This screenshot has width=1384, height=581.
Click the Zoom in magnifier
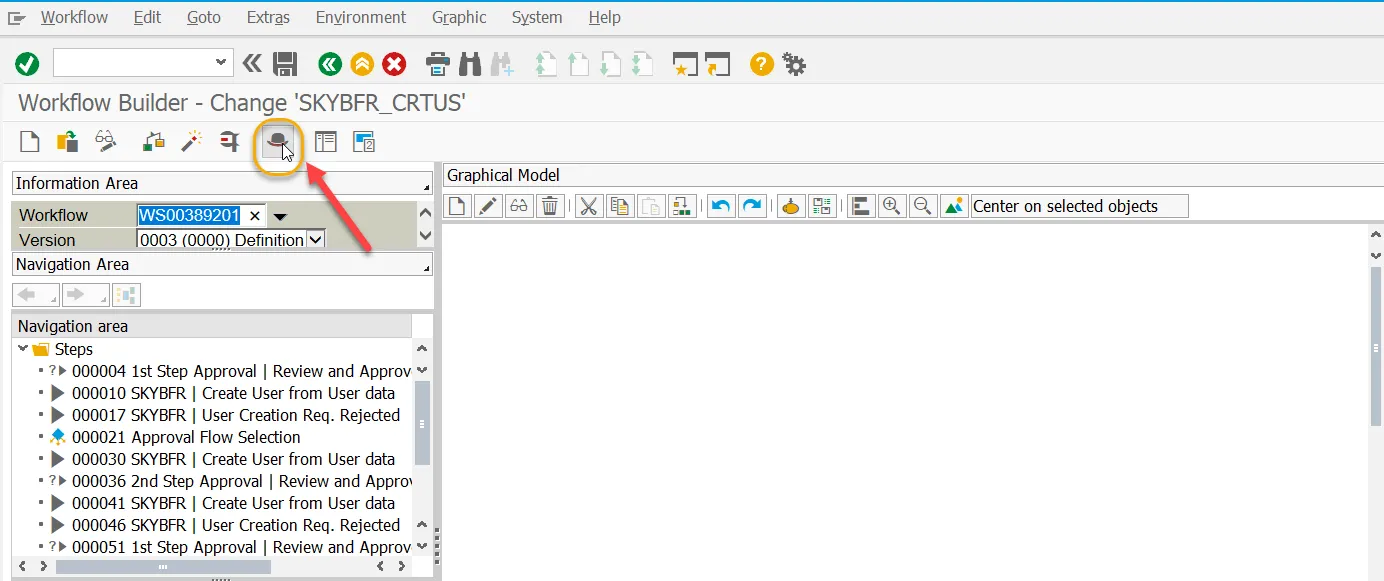pyautogui.click(x=891, y=206)
